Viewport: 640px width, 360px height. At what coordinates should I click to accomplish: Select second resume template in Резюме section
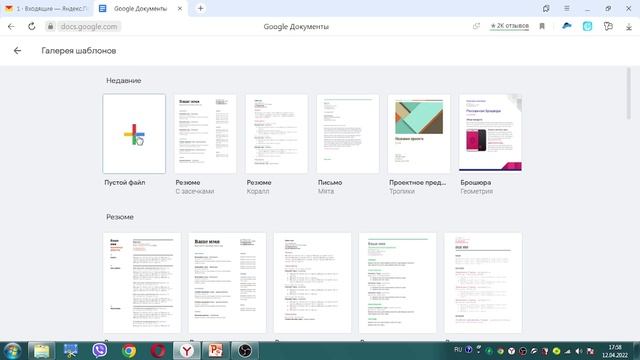pyautogui.click(x=227, y=283)
